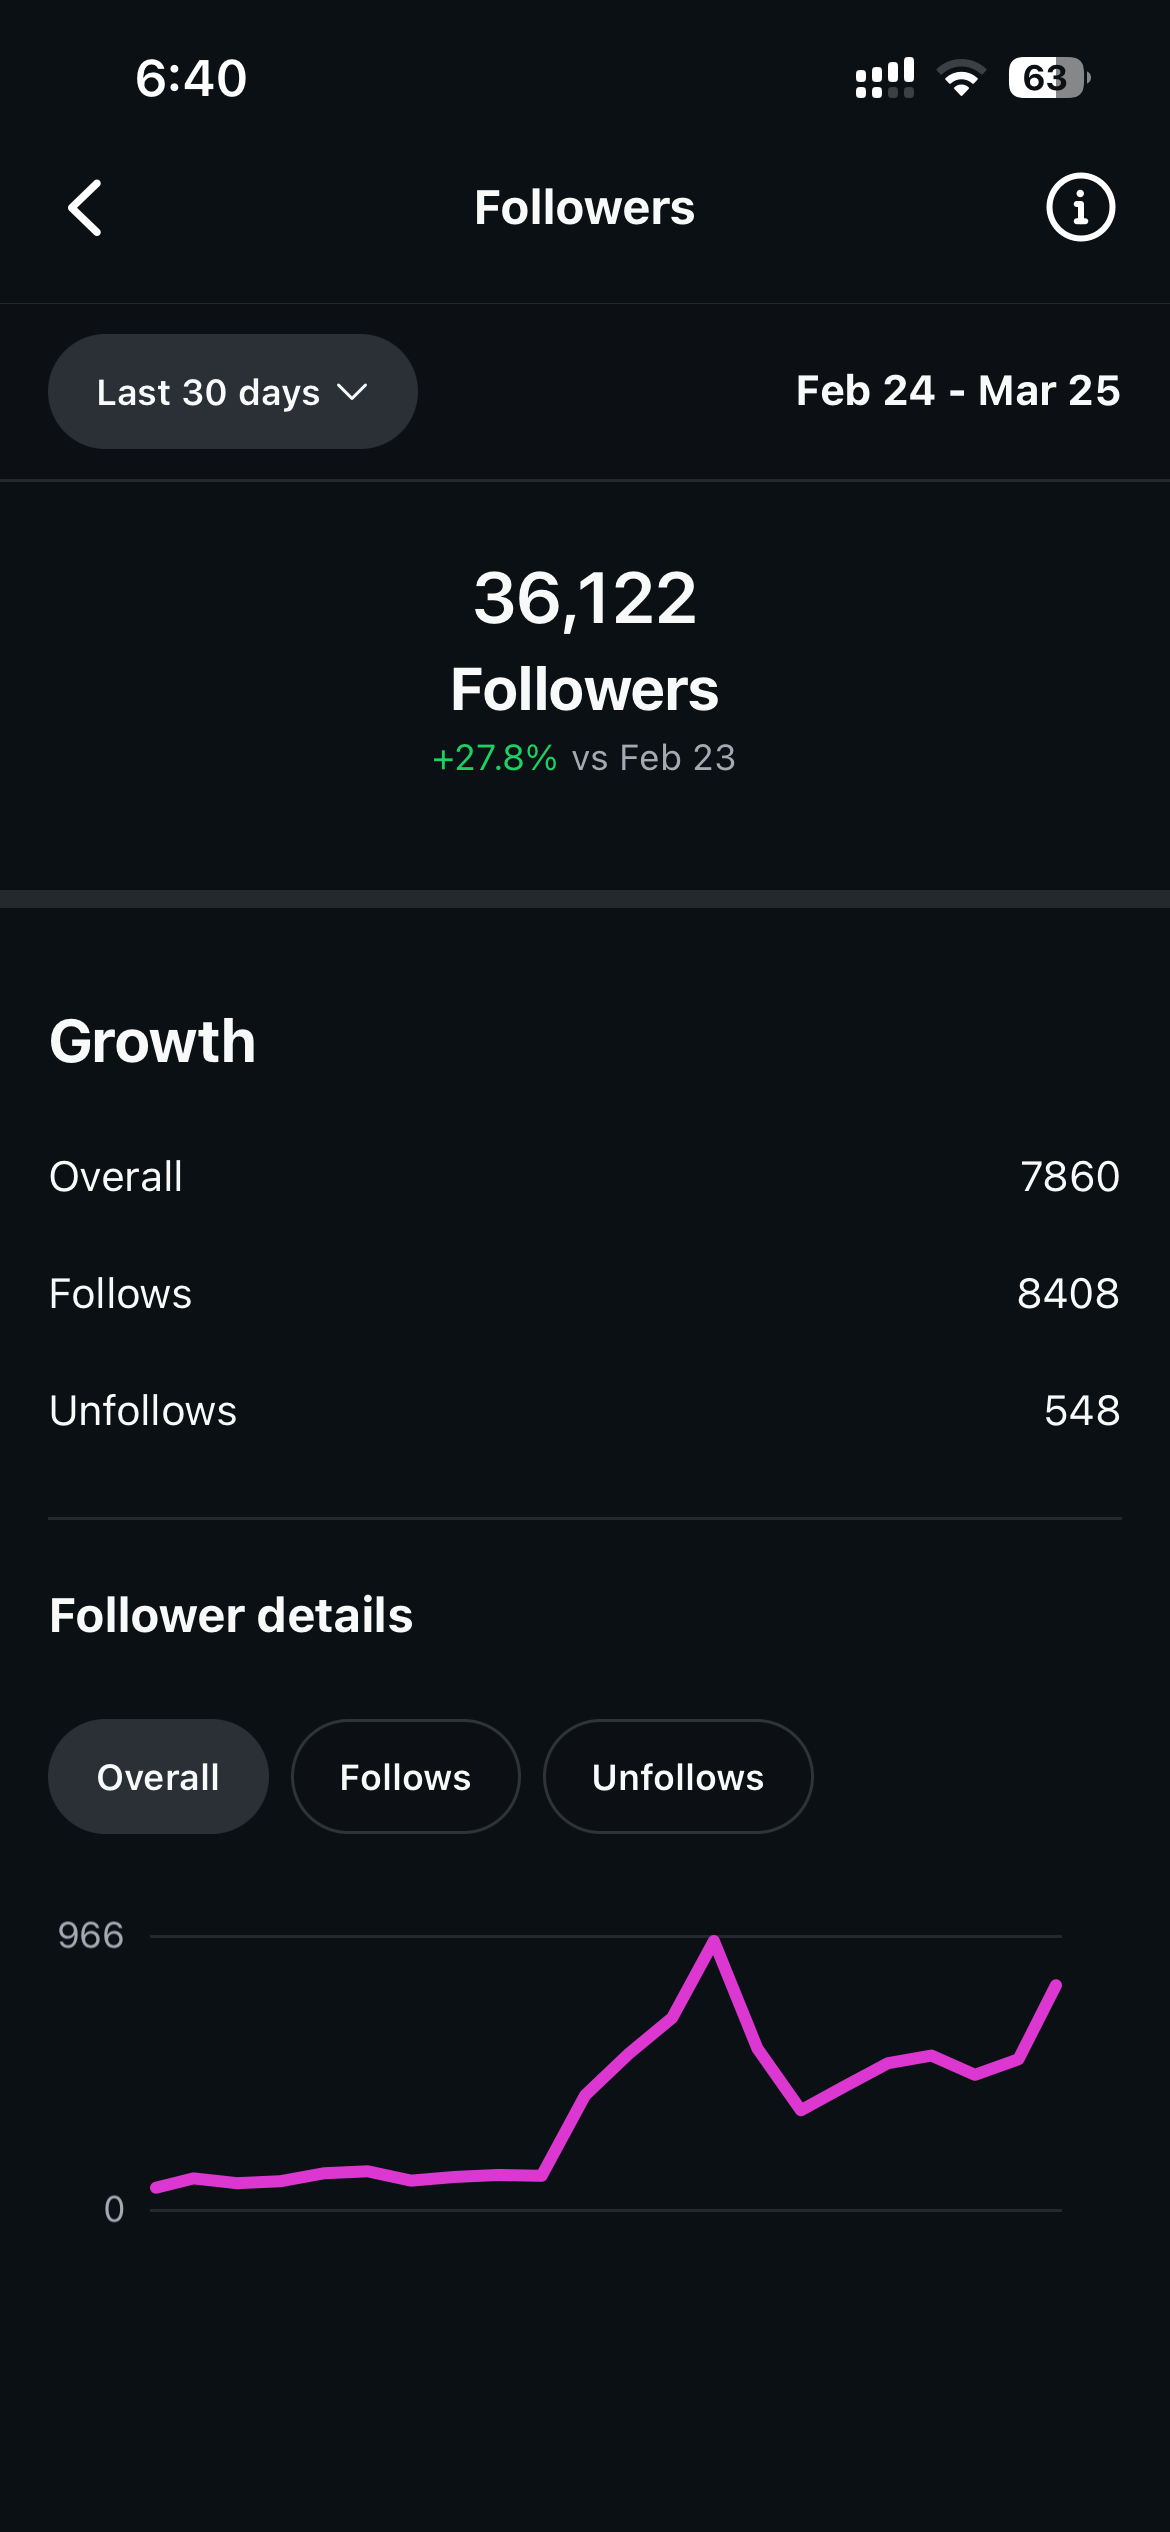Select the Unfollows row showing 548
Screen dimensions: 1170x2532
(x=585, y=1411)
